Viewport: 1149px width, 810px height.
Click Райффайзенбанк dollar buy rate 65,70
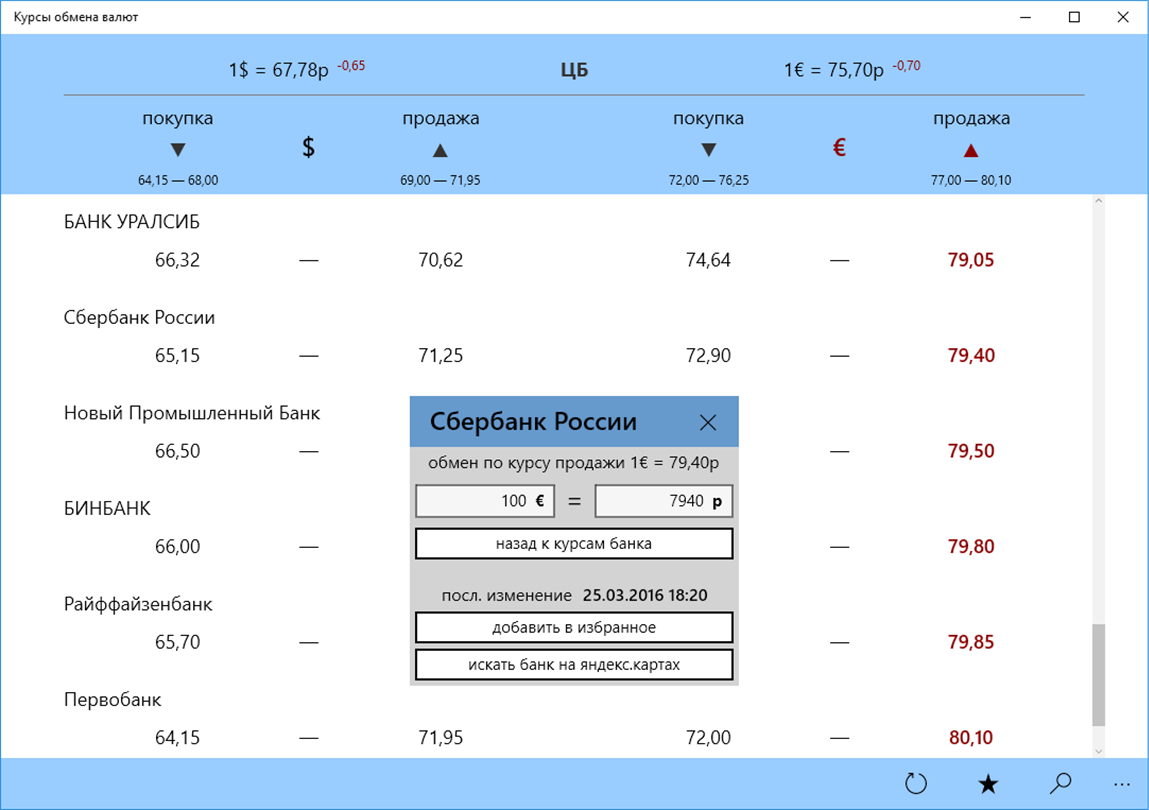(177, 642)
